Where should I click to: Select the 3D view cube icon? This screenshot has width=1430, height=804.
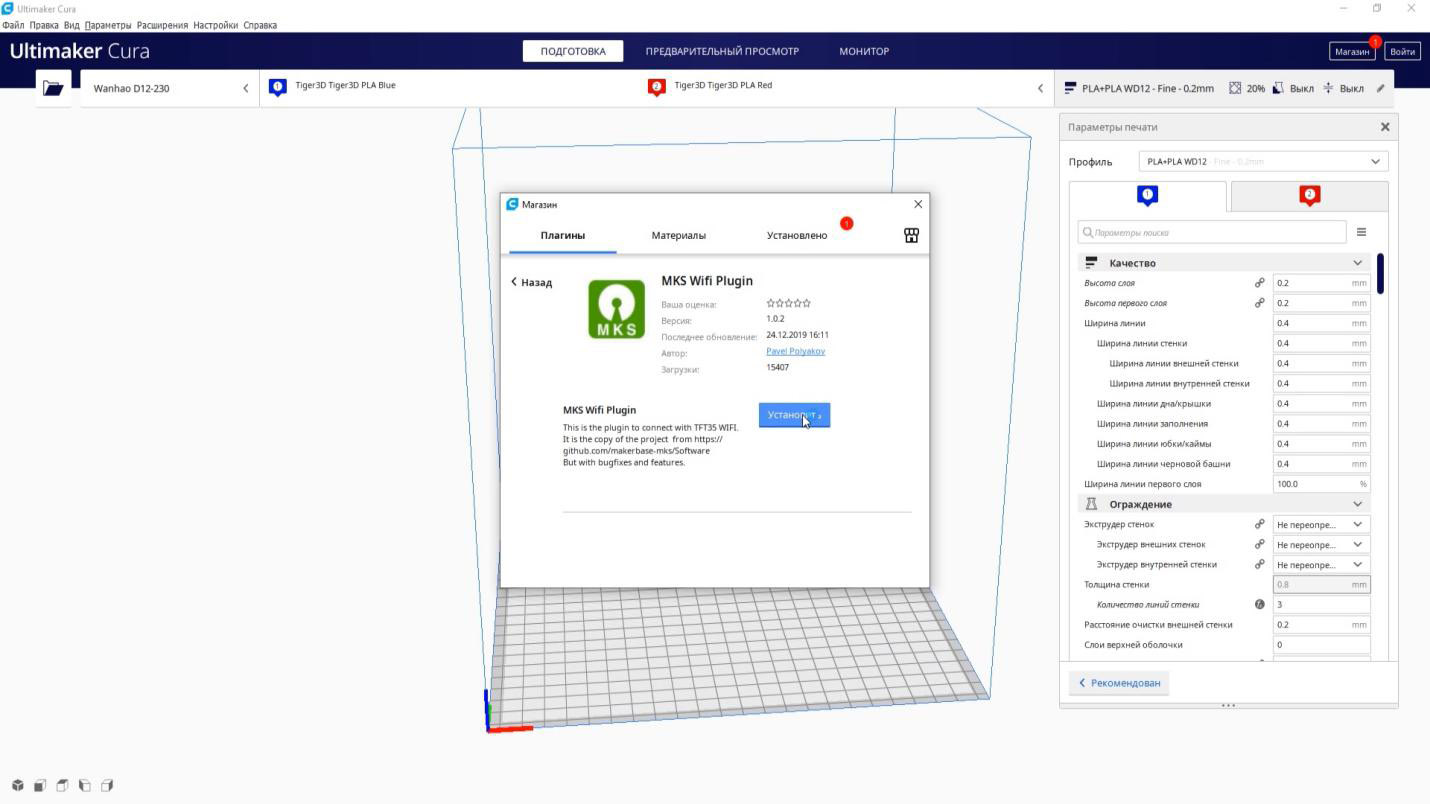pos(18,786)
